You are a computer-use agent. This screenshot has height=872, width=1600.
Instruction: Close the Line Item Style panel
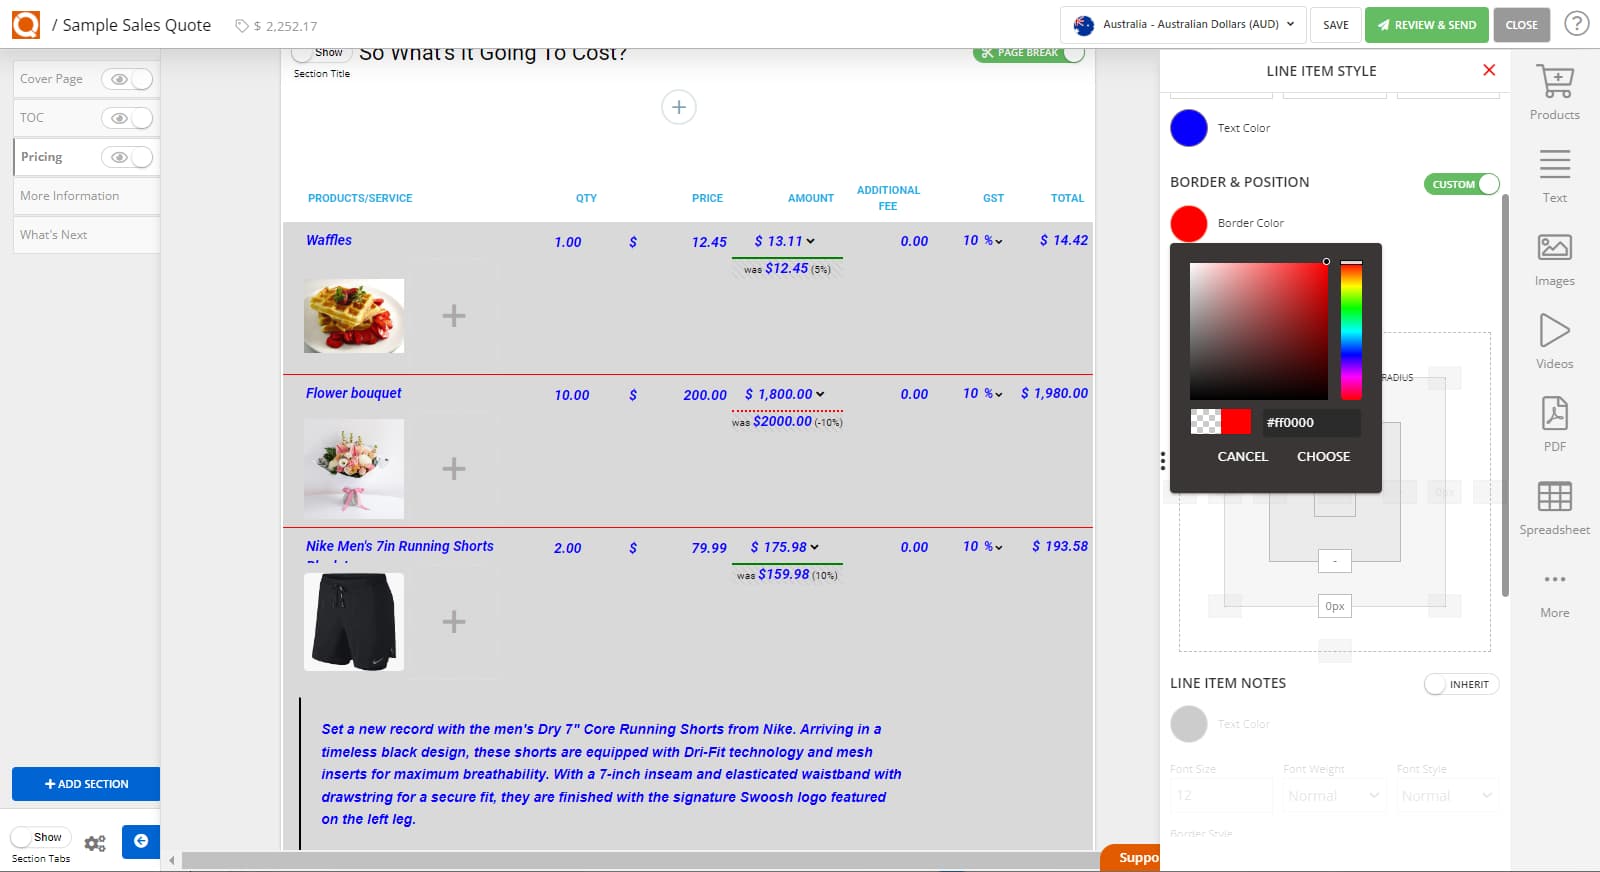[1489, 70]
